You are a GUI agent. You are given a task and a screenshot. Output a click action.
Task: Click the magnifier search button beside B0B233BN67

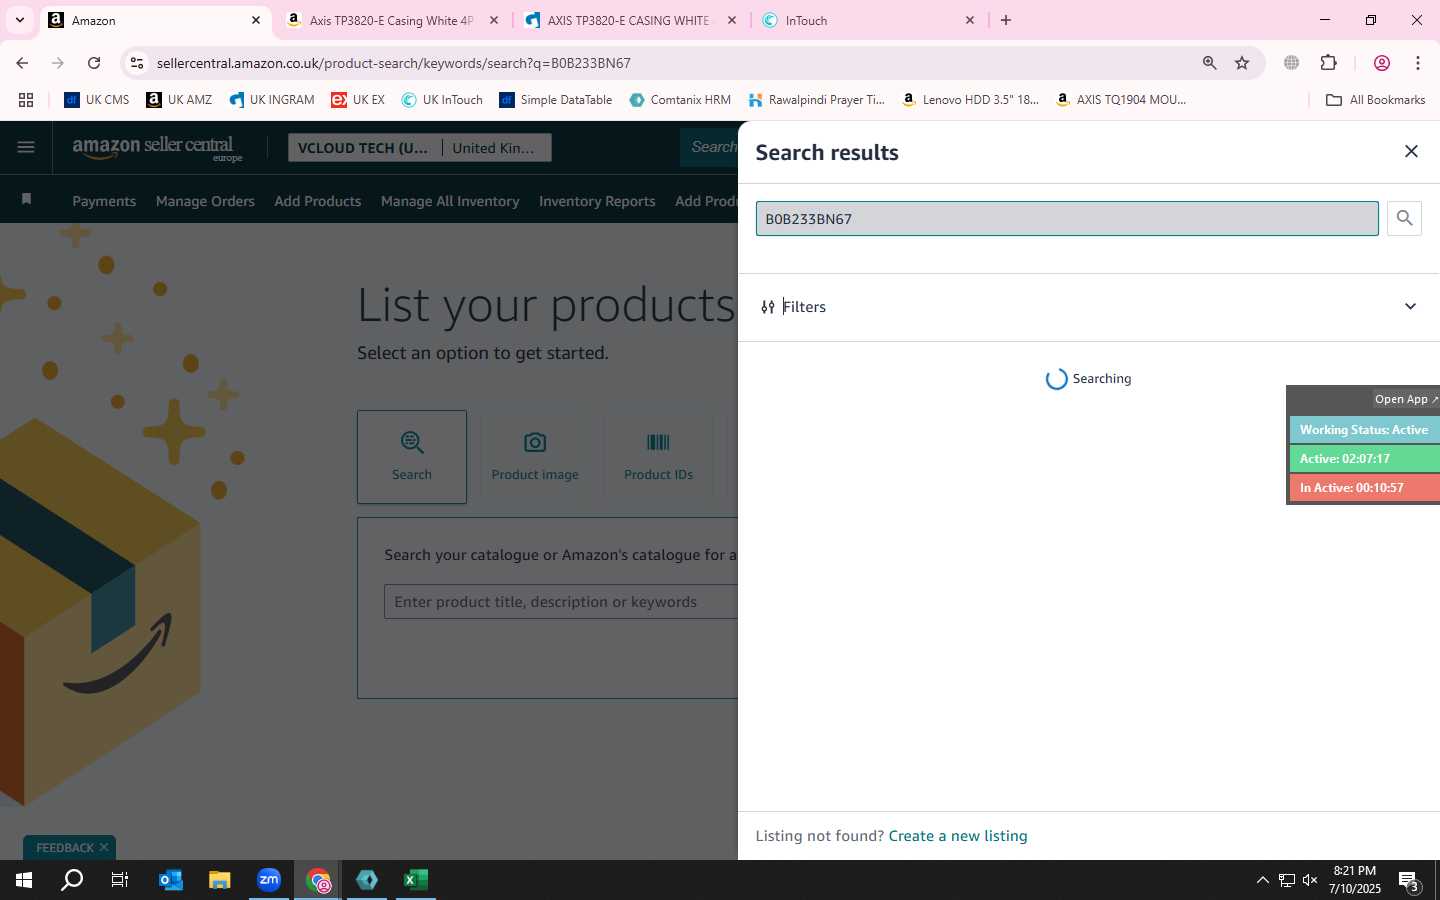pos(1404,218)
